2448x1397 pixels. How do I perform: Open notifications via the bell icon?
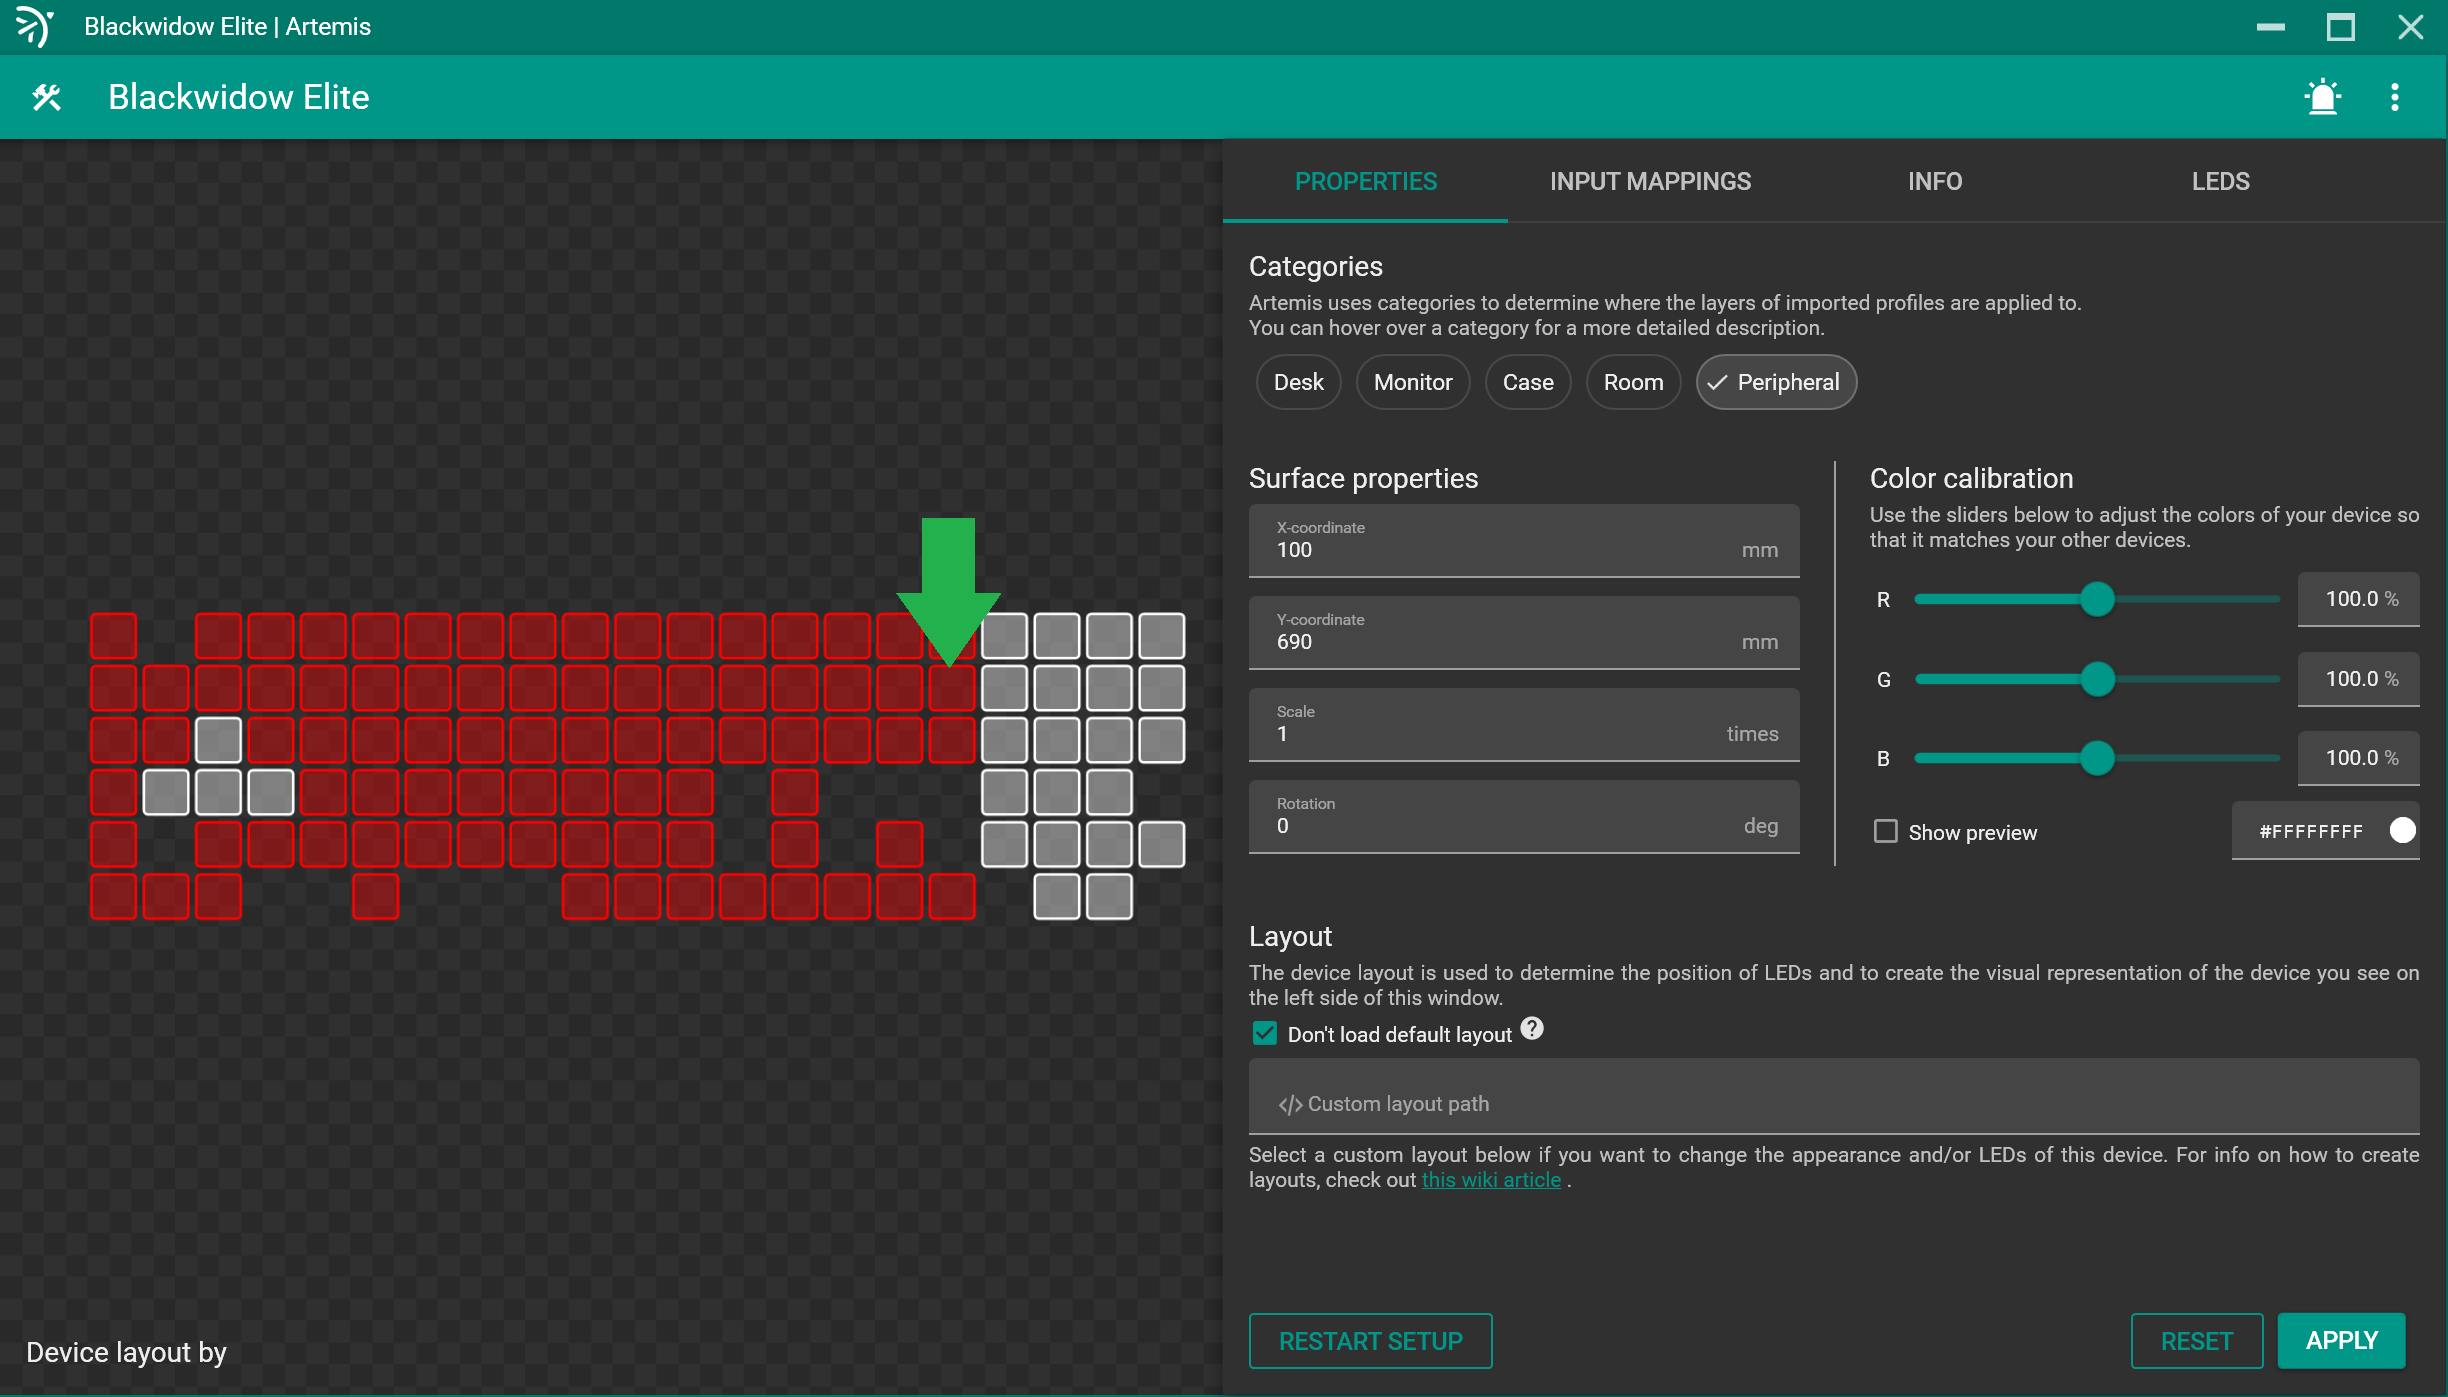coord(2322,97)
